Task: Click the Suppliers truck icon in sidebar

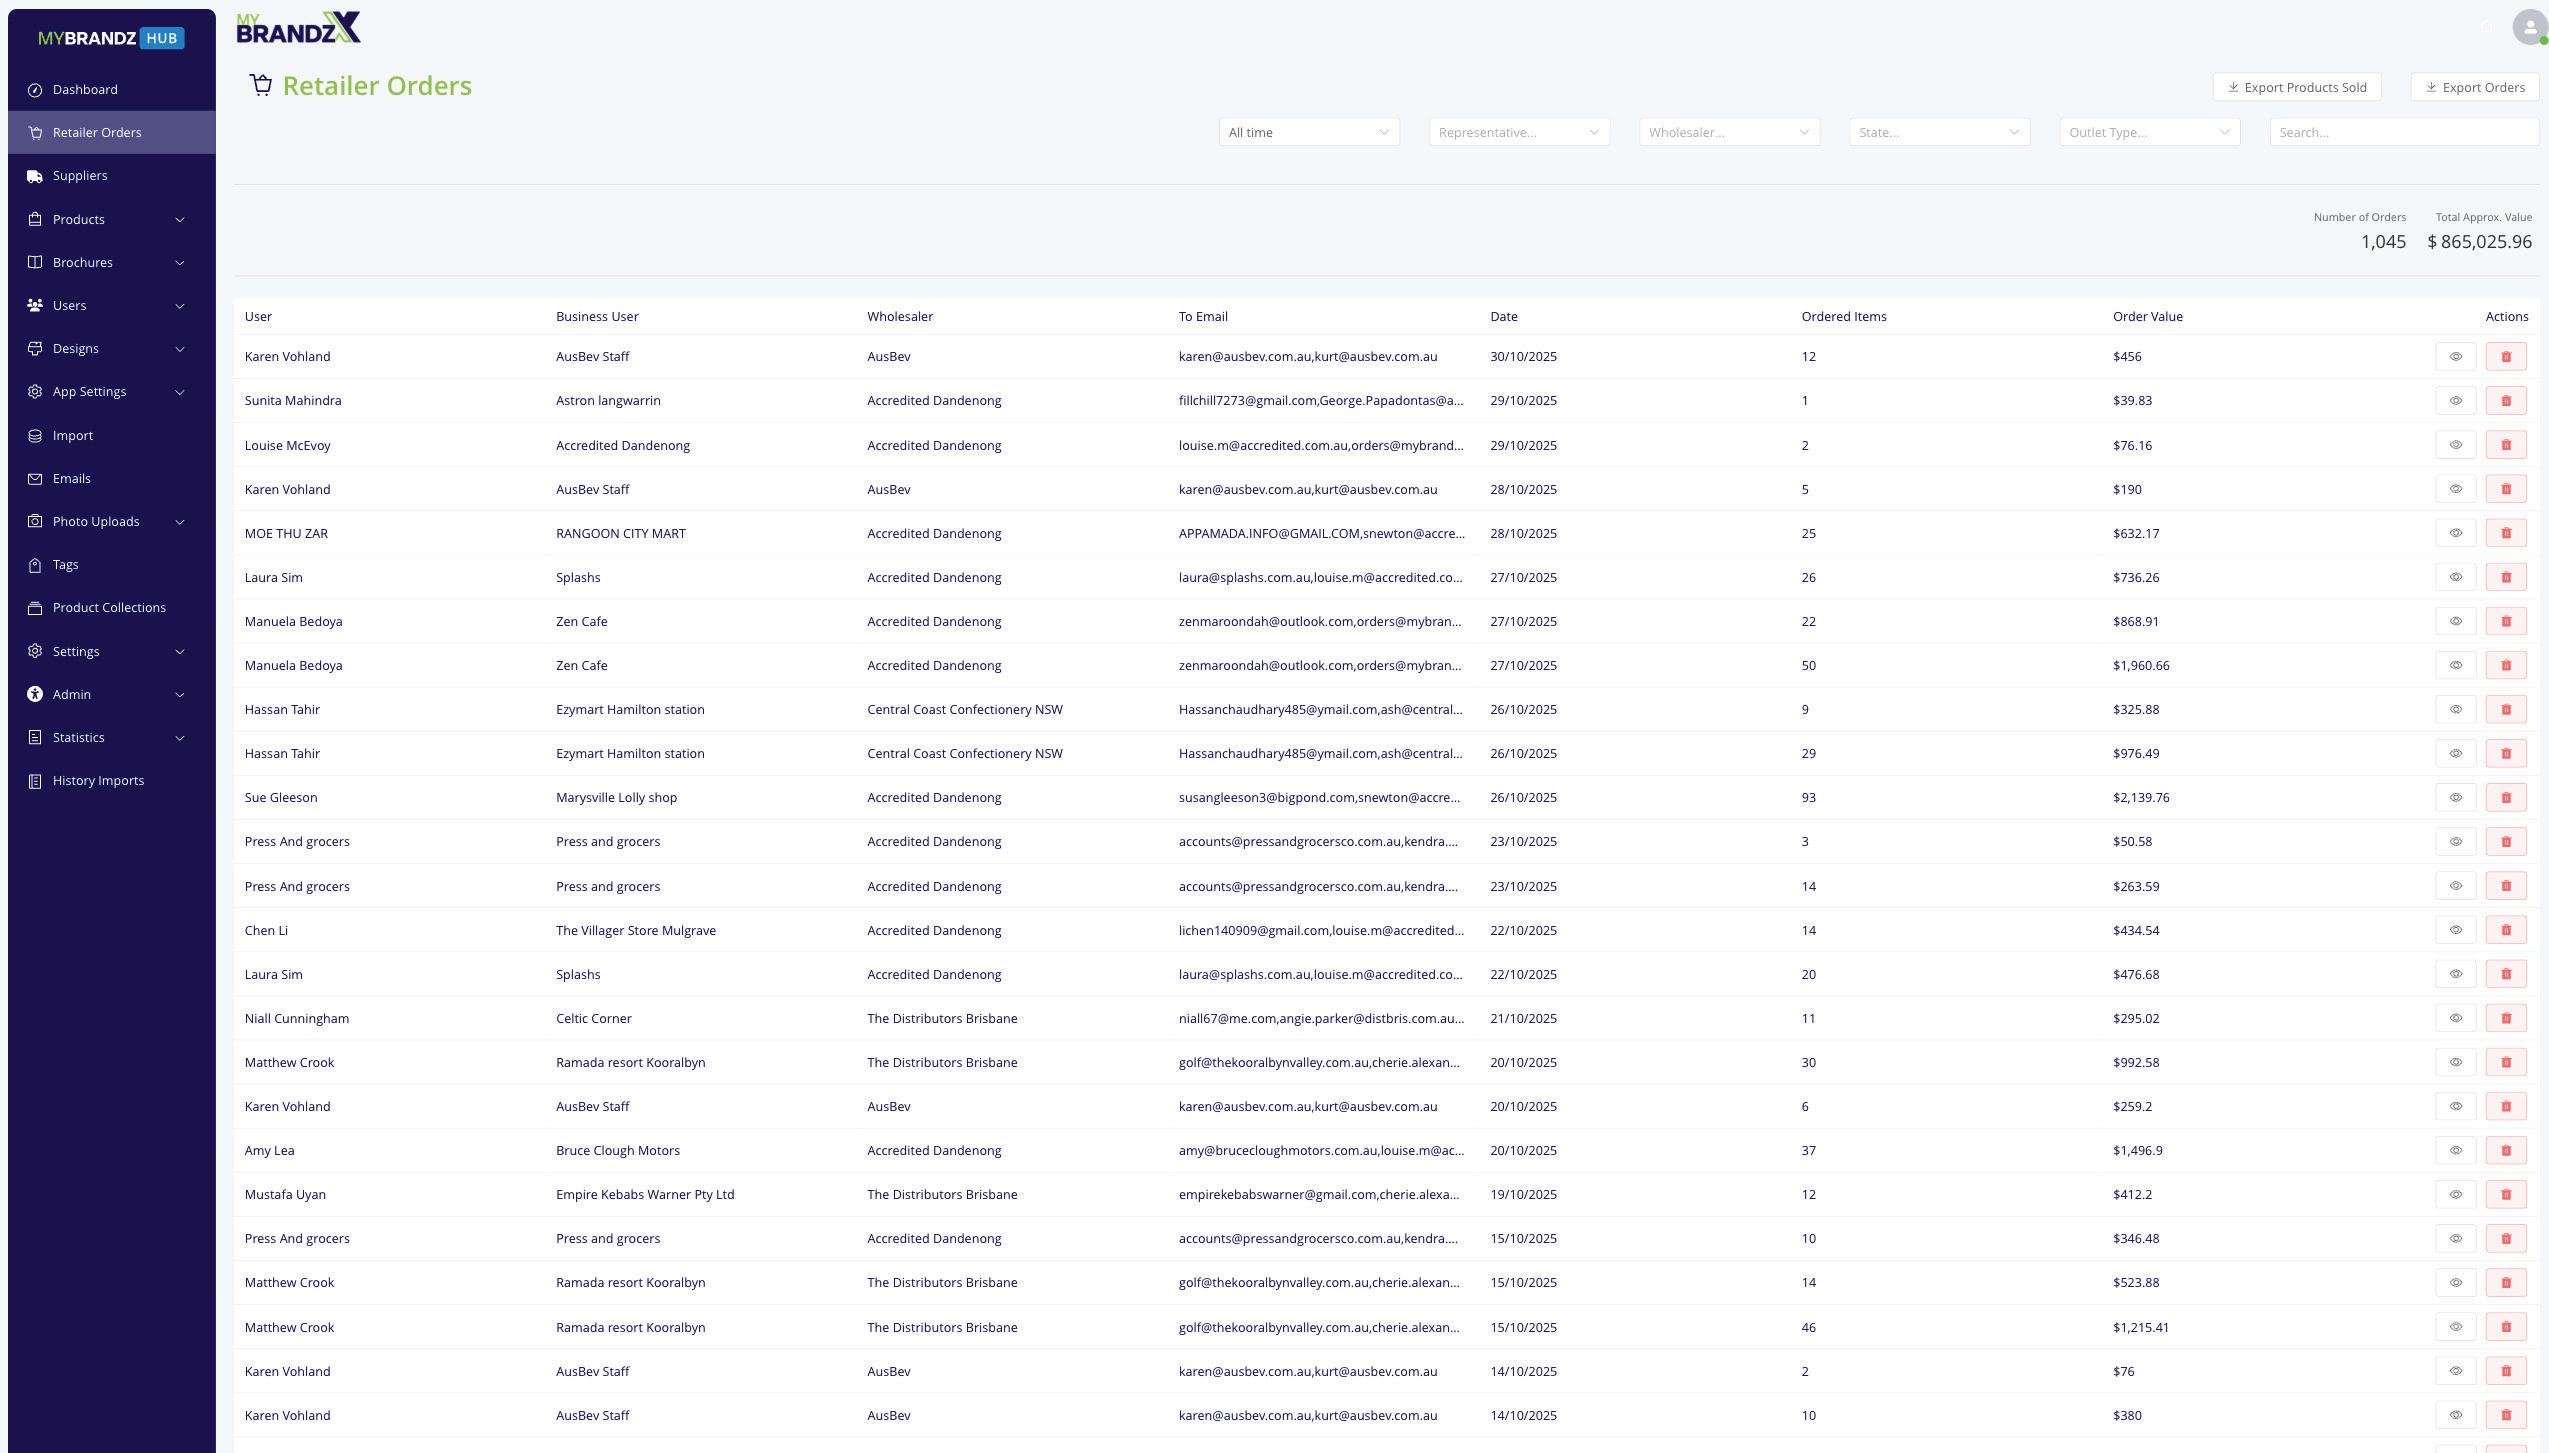Action: [35, 176]
